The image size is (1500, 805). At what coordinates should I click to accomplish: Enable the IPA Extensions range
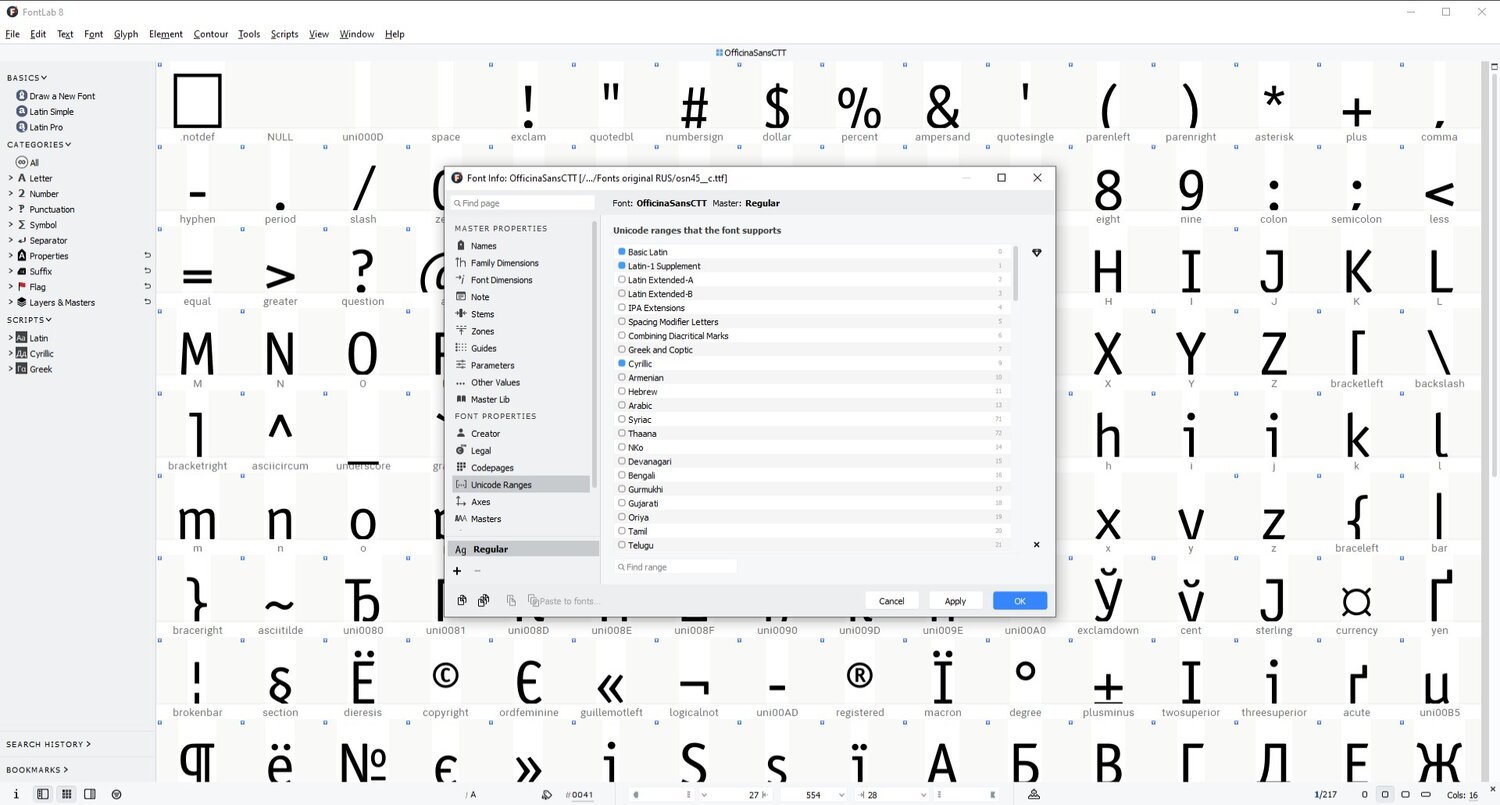621,308
